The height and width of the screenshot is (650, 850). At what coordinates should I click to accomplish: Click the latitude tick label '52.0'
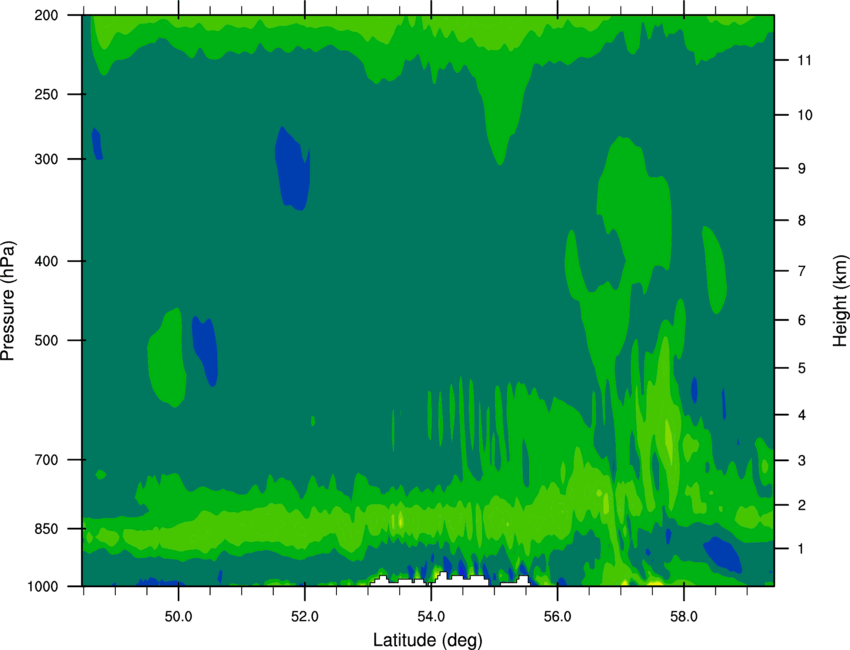click(305, 617)
